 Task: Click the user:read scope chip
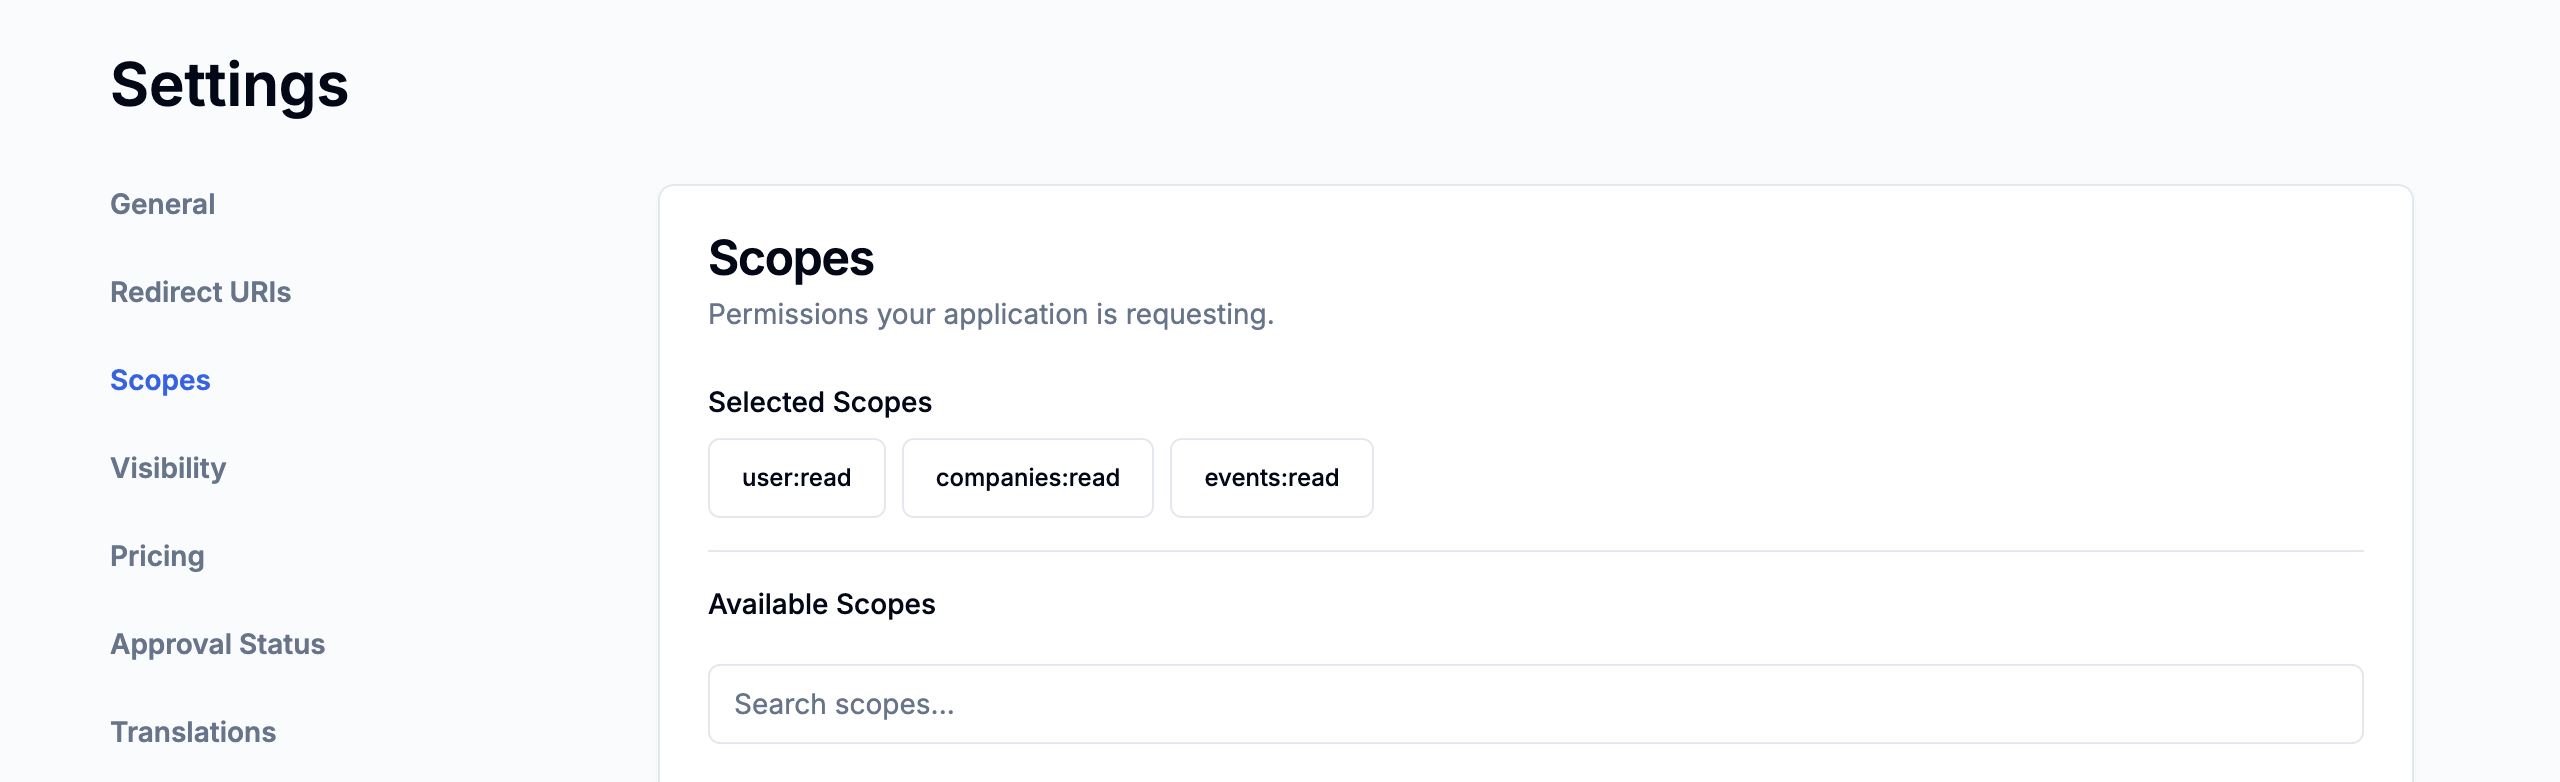click(796, 478)
